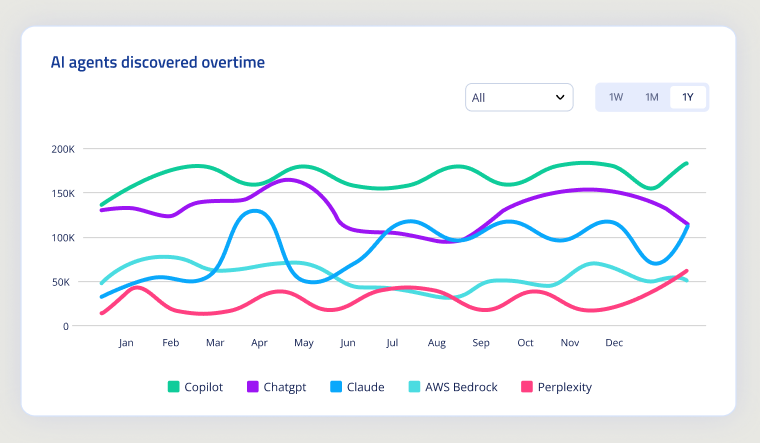Image resolution: width=760 pixels, height=443 pixels.
Task: Click the Jan label on x-axis
Action: point(126,343)
